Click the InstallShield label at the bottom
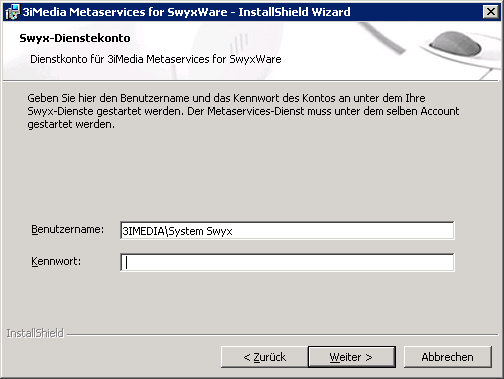 (x=35, y=333)
